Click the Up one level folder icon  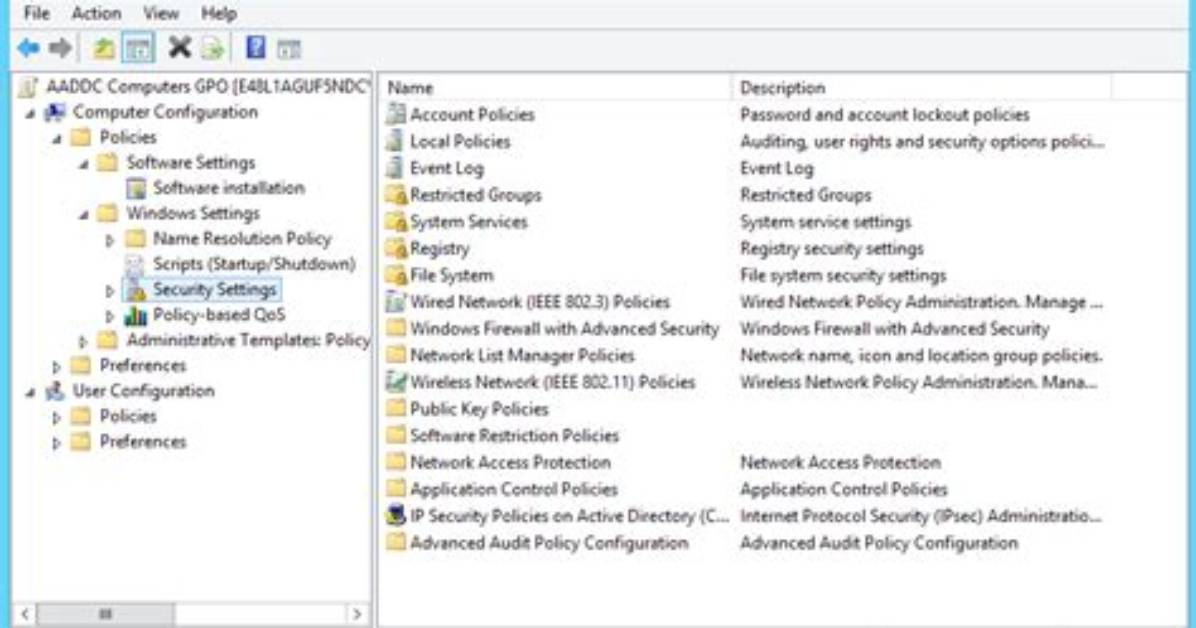tap(104, 49)
